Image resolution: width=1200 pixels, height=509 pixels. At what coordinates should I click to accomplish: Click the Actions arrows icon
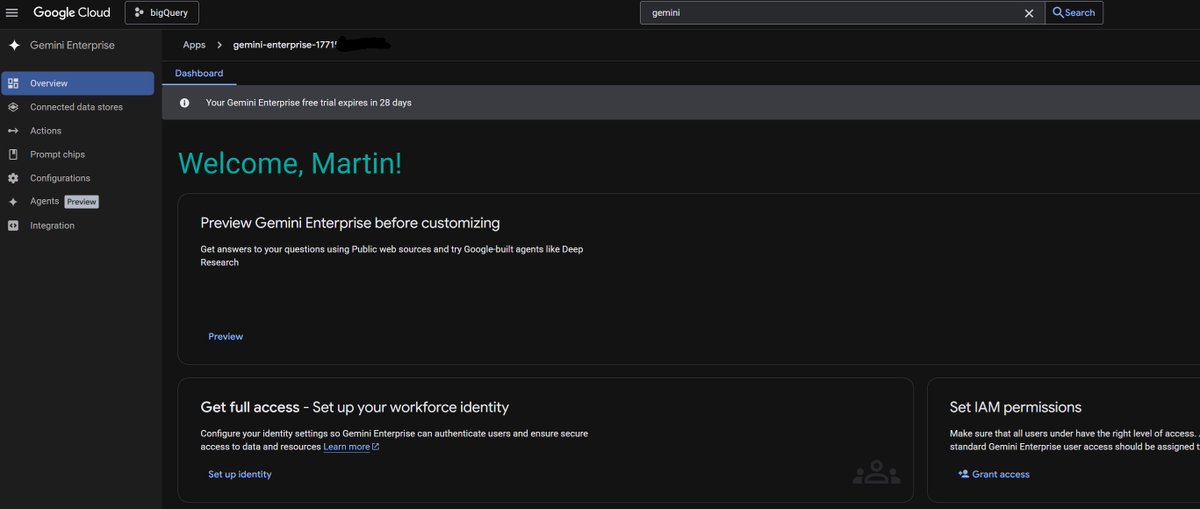pyautogui.click(x=12, y=131)
